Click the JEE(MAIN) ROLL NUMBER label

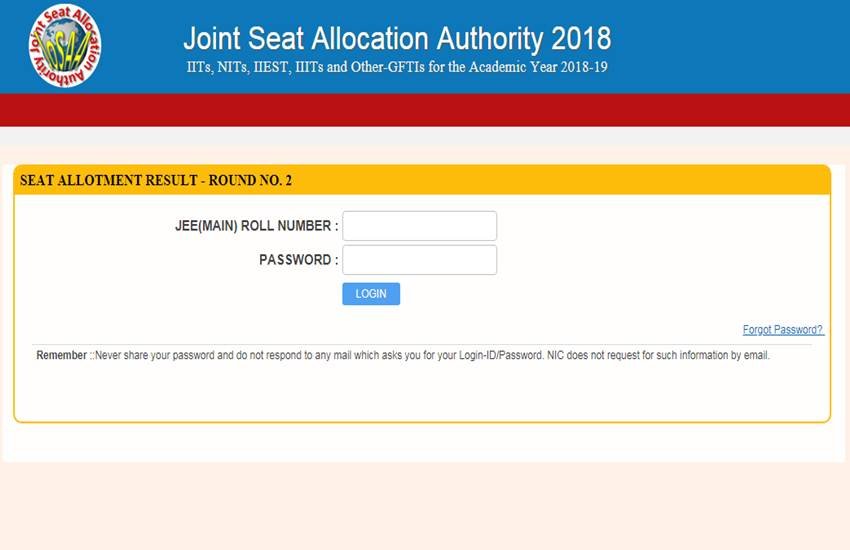click(256, 227)
